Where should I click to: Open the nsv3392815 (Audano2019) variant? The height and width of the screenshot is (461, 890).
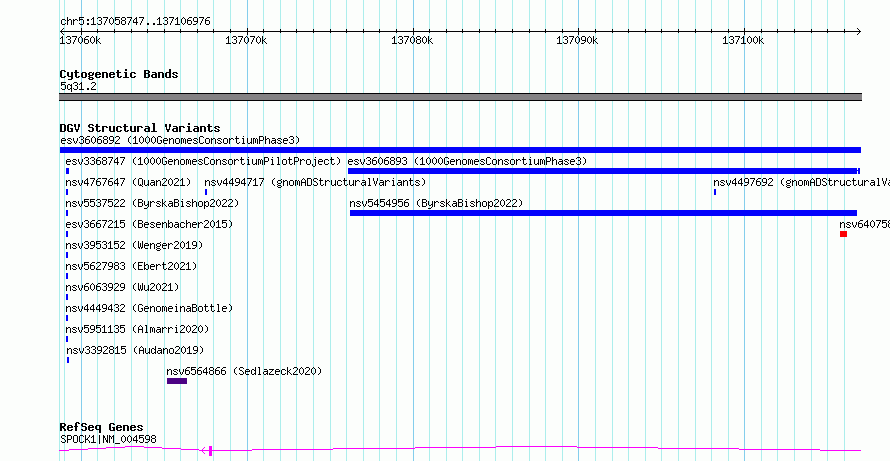135,350
